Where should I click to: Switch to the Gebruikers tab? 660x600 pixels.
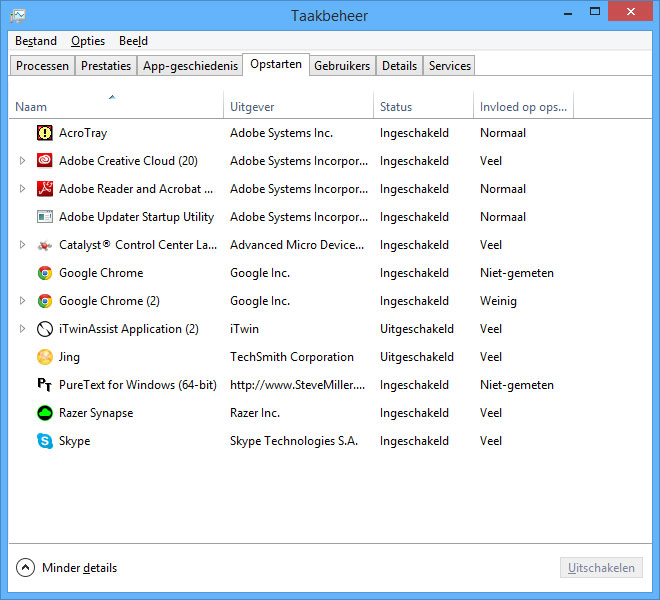(x=342, y=66)
